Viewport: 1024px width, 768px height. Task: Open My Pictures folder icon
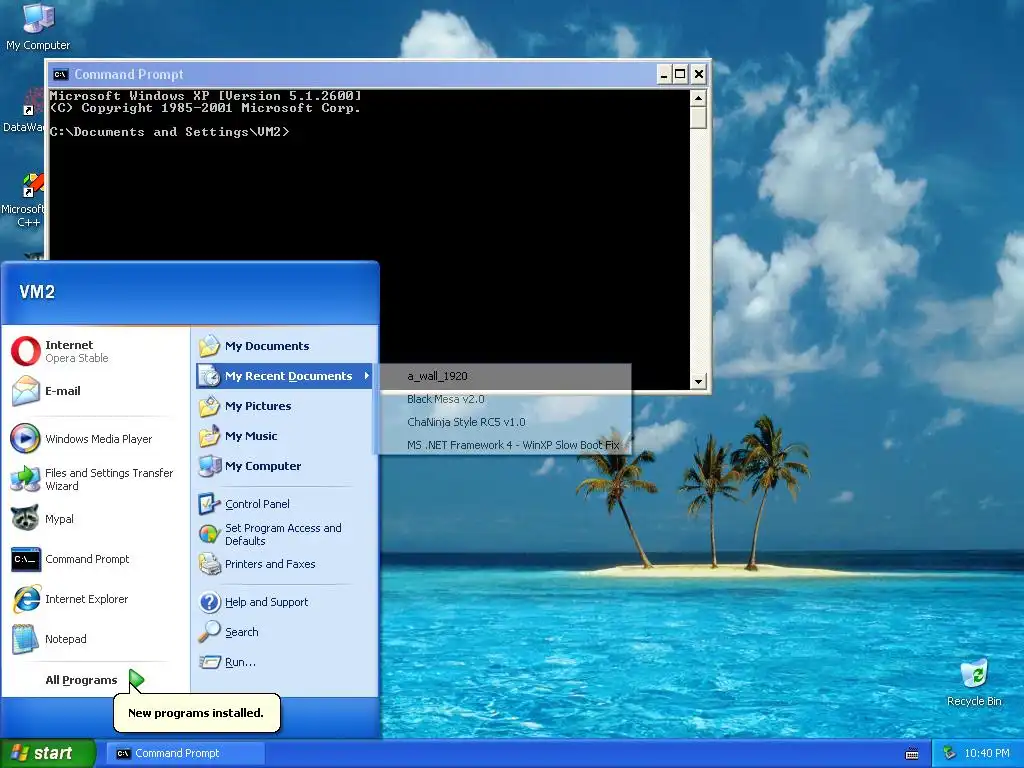click(210, 406)
